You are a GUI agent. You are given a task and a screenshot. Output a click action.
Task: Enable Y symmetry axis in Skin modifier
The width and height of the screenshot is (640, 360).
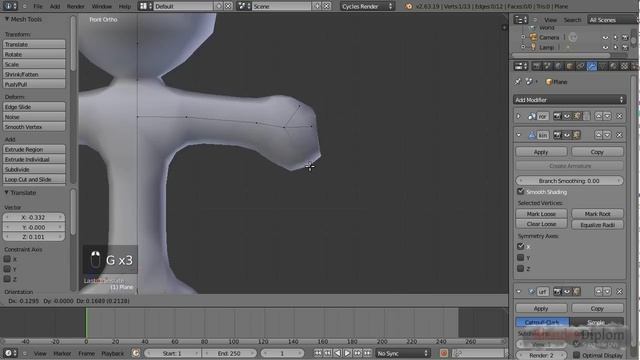520,258
